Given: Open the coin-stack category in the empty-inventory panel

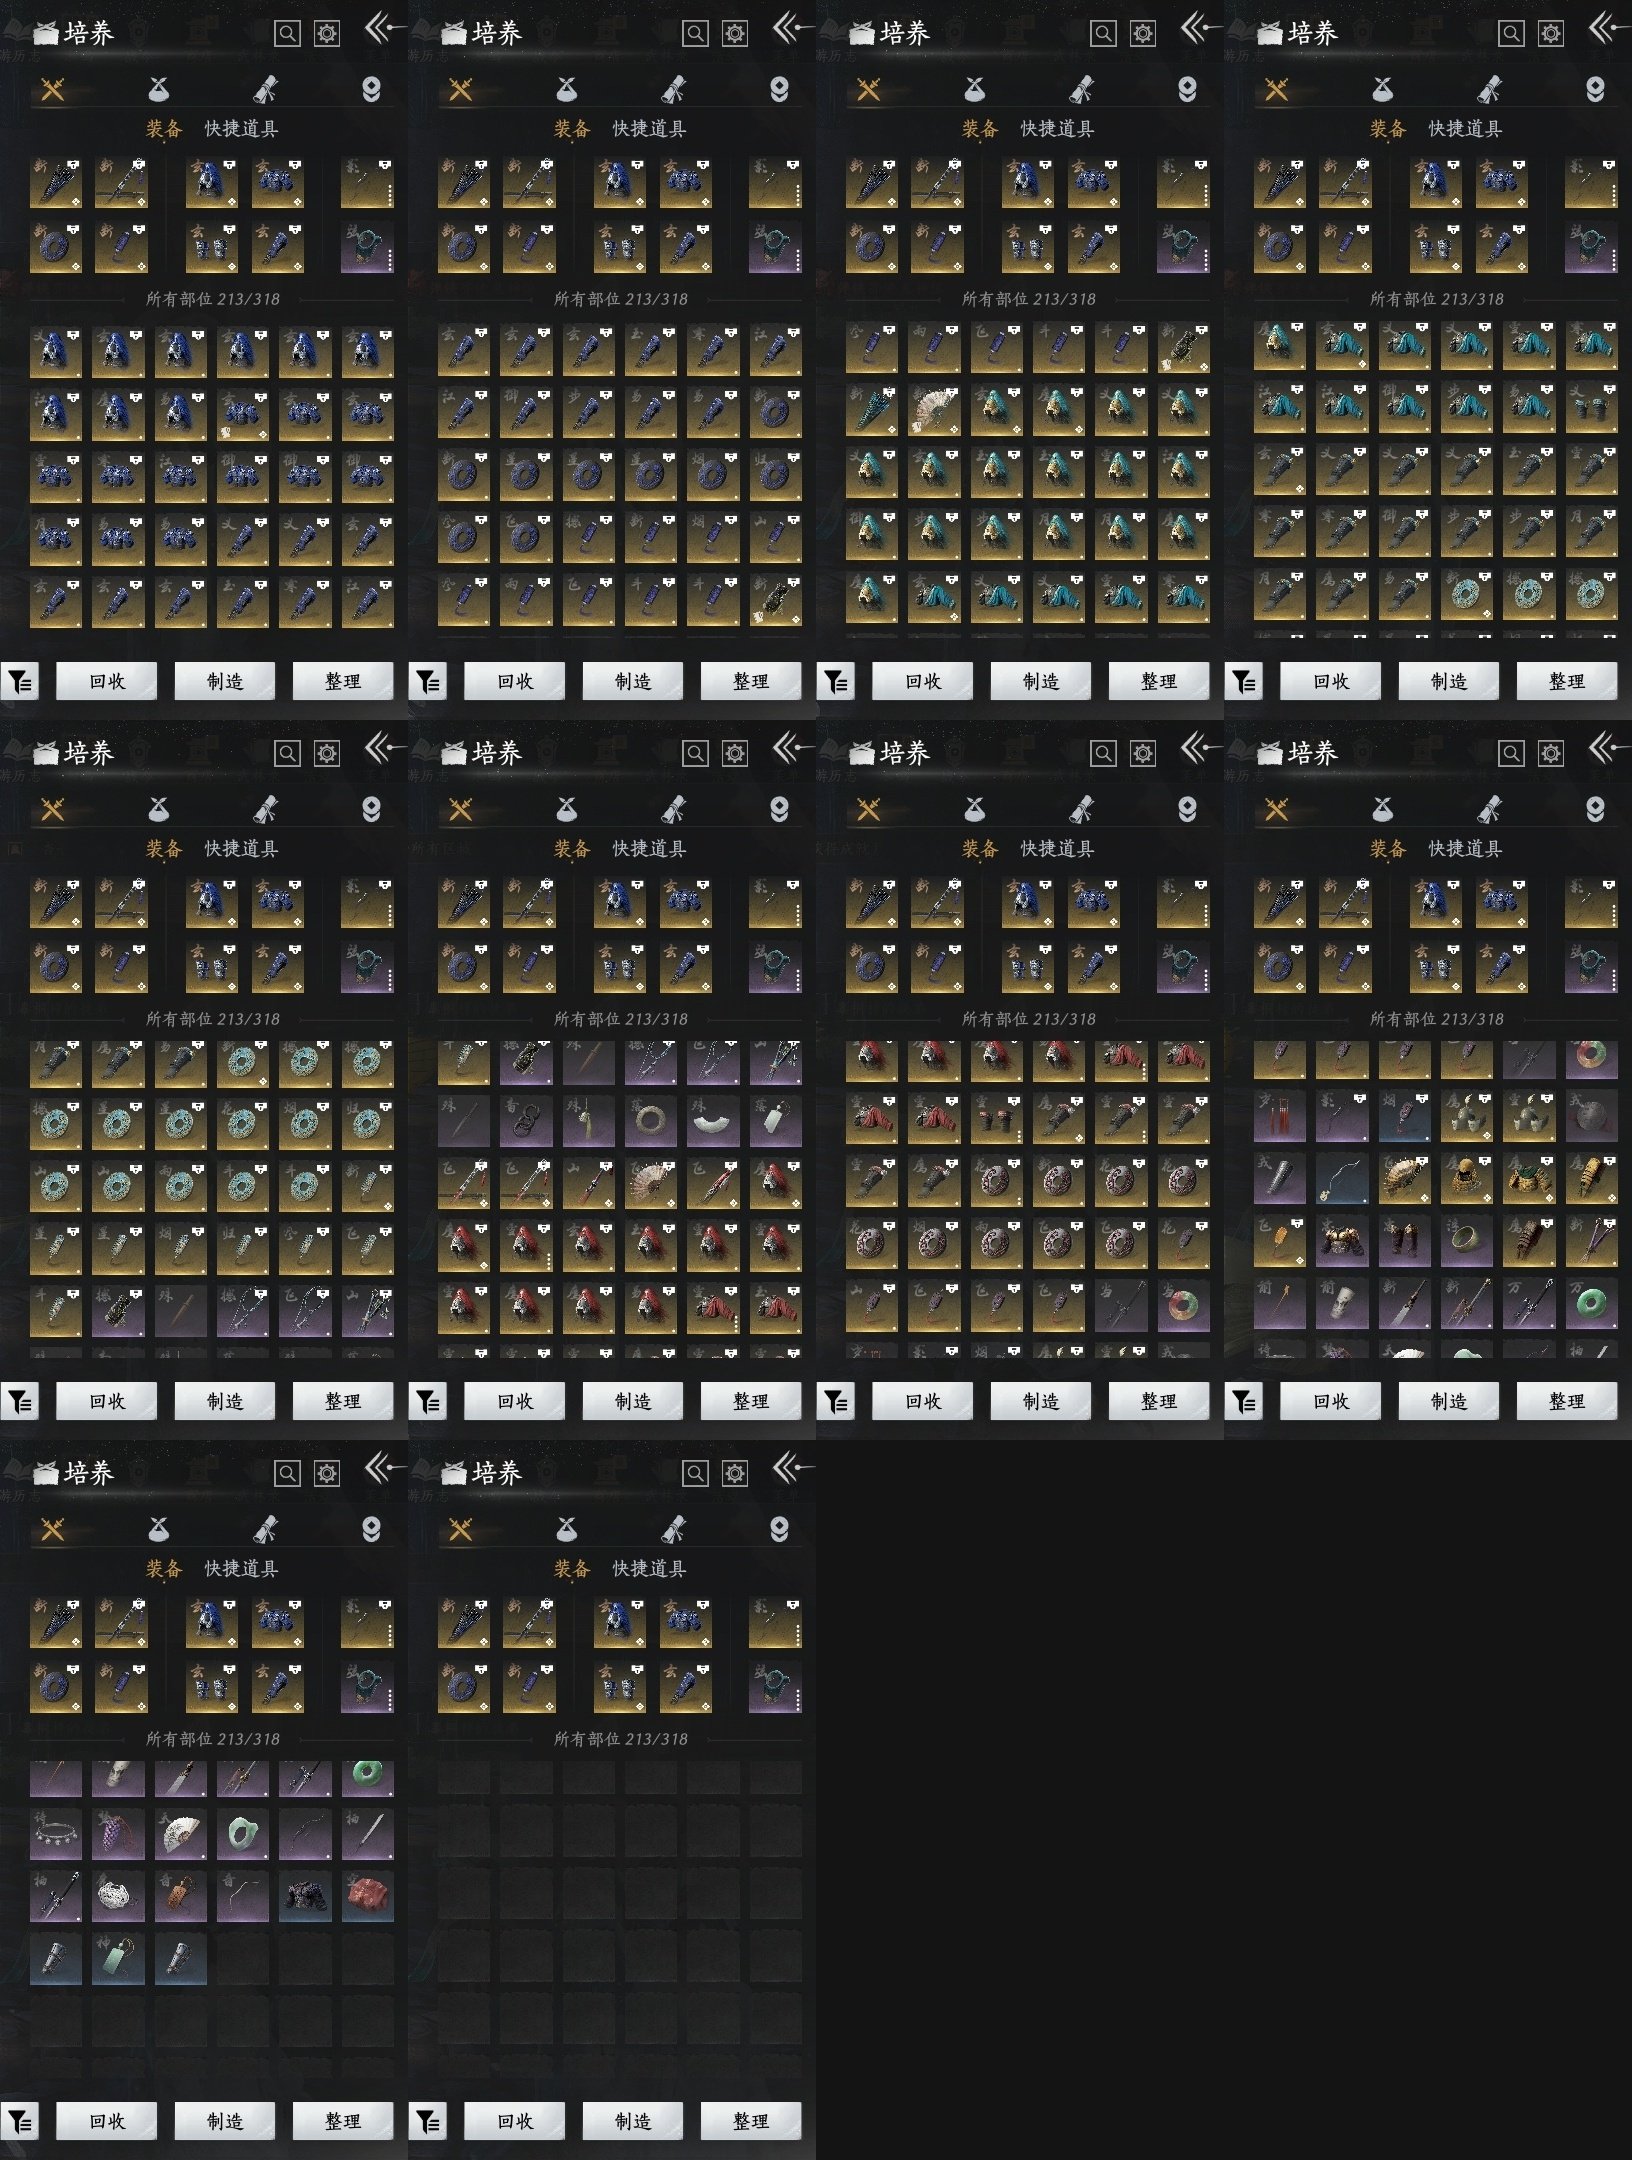Looking at the screenshot, I should [x=779, y=1529].
